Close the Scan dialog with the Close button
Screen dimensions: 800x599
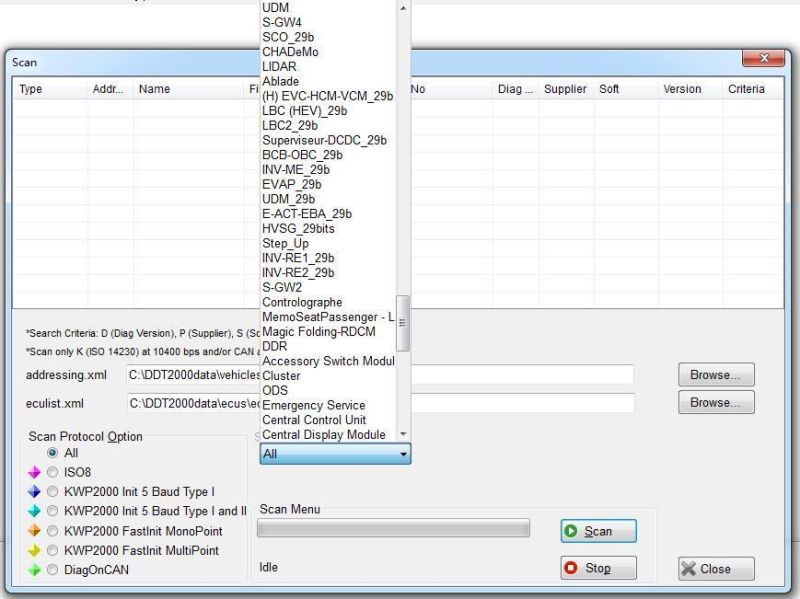pos(716,568)
